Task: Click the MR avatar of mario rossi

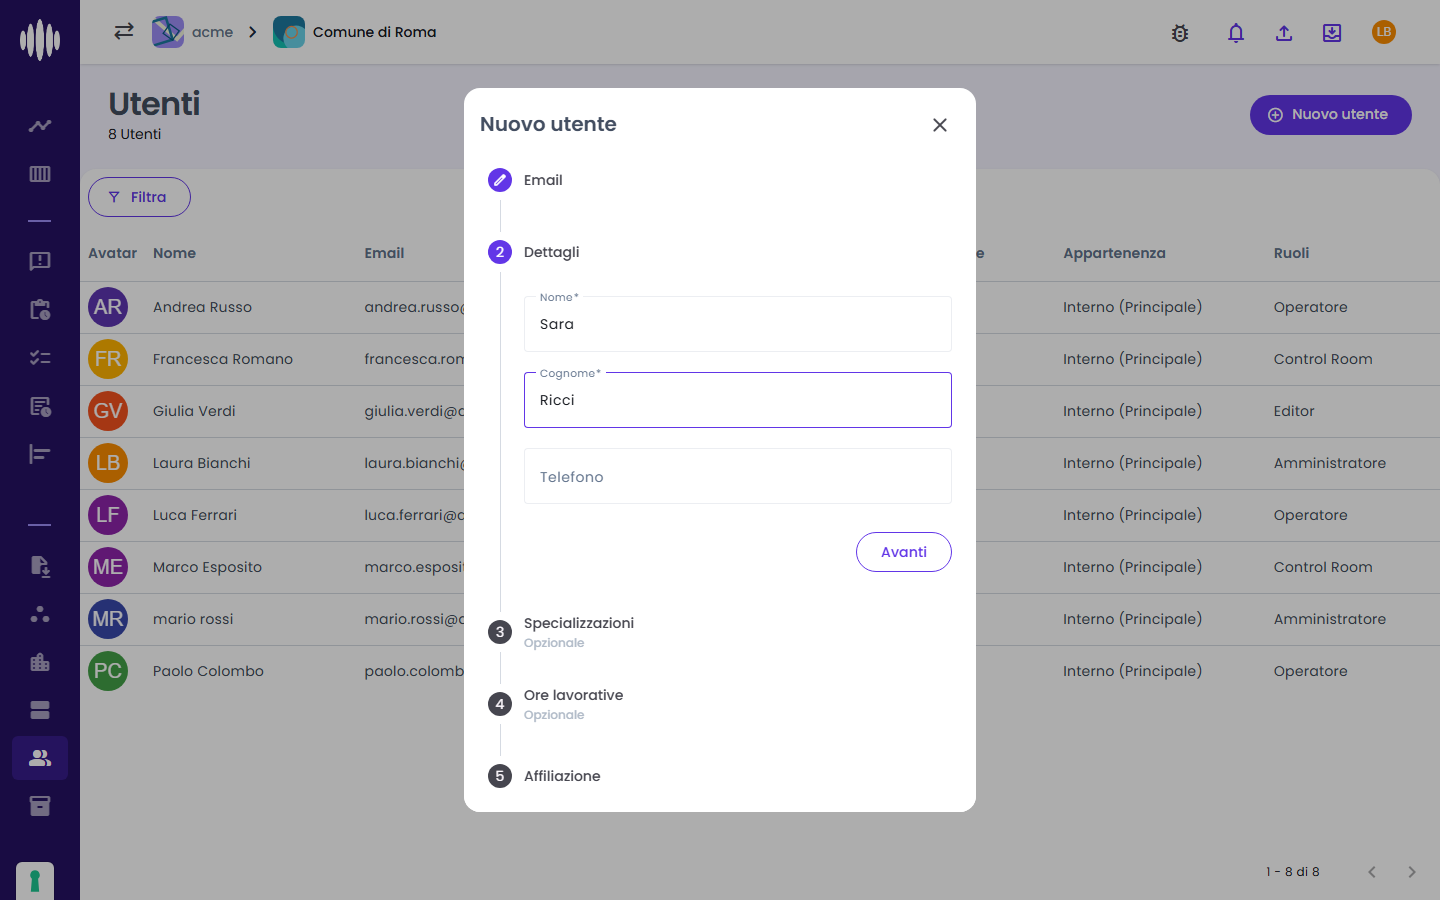Action: point(108,619)
